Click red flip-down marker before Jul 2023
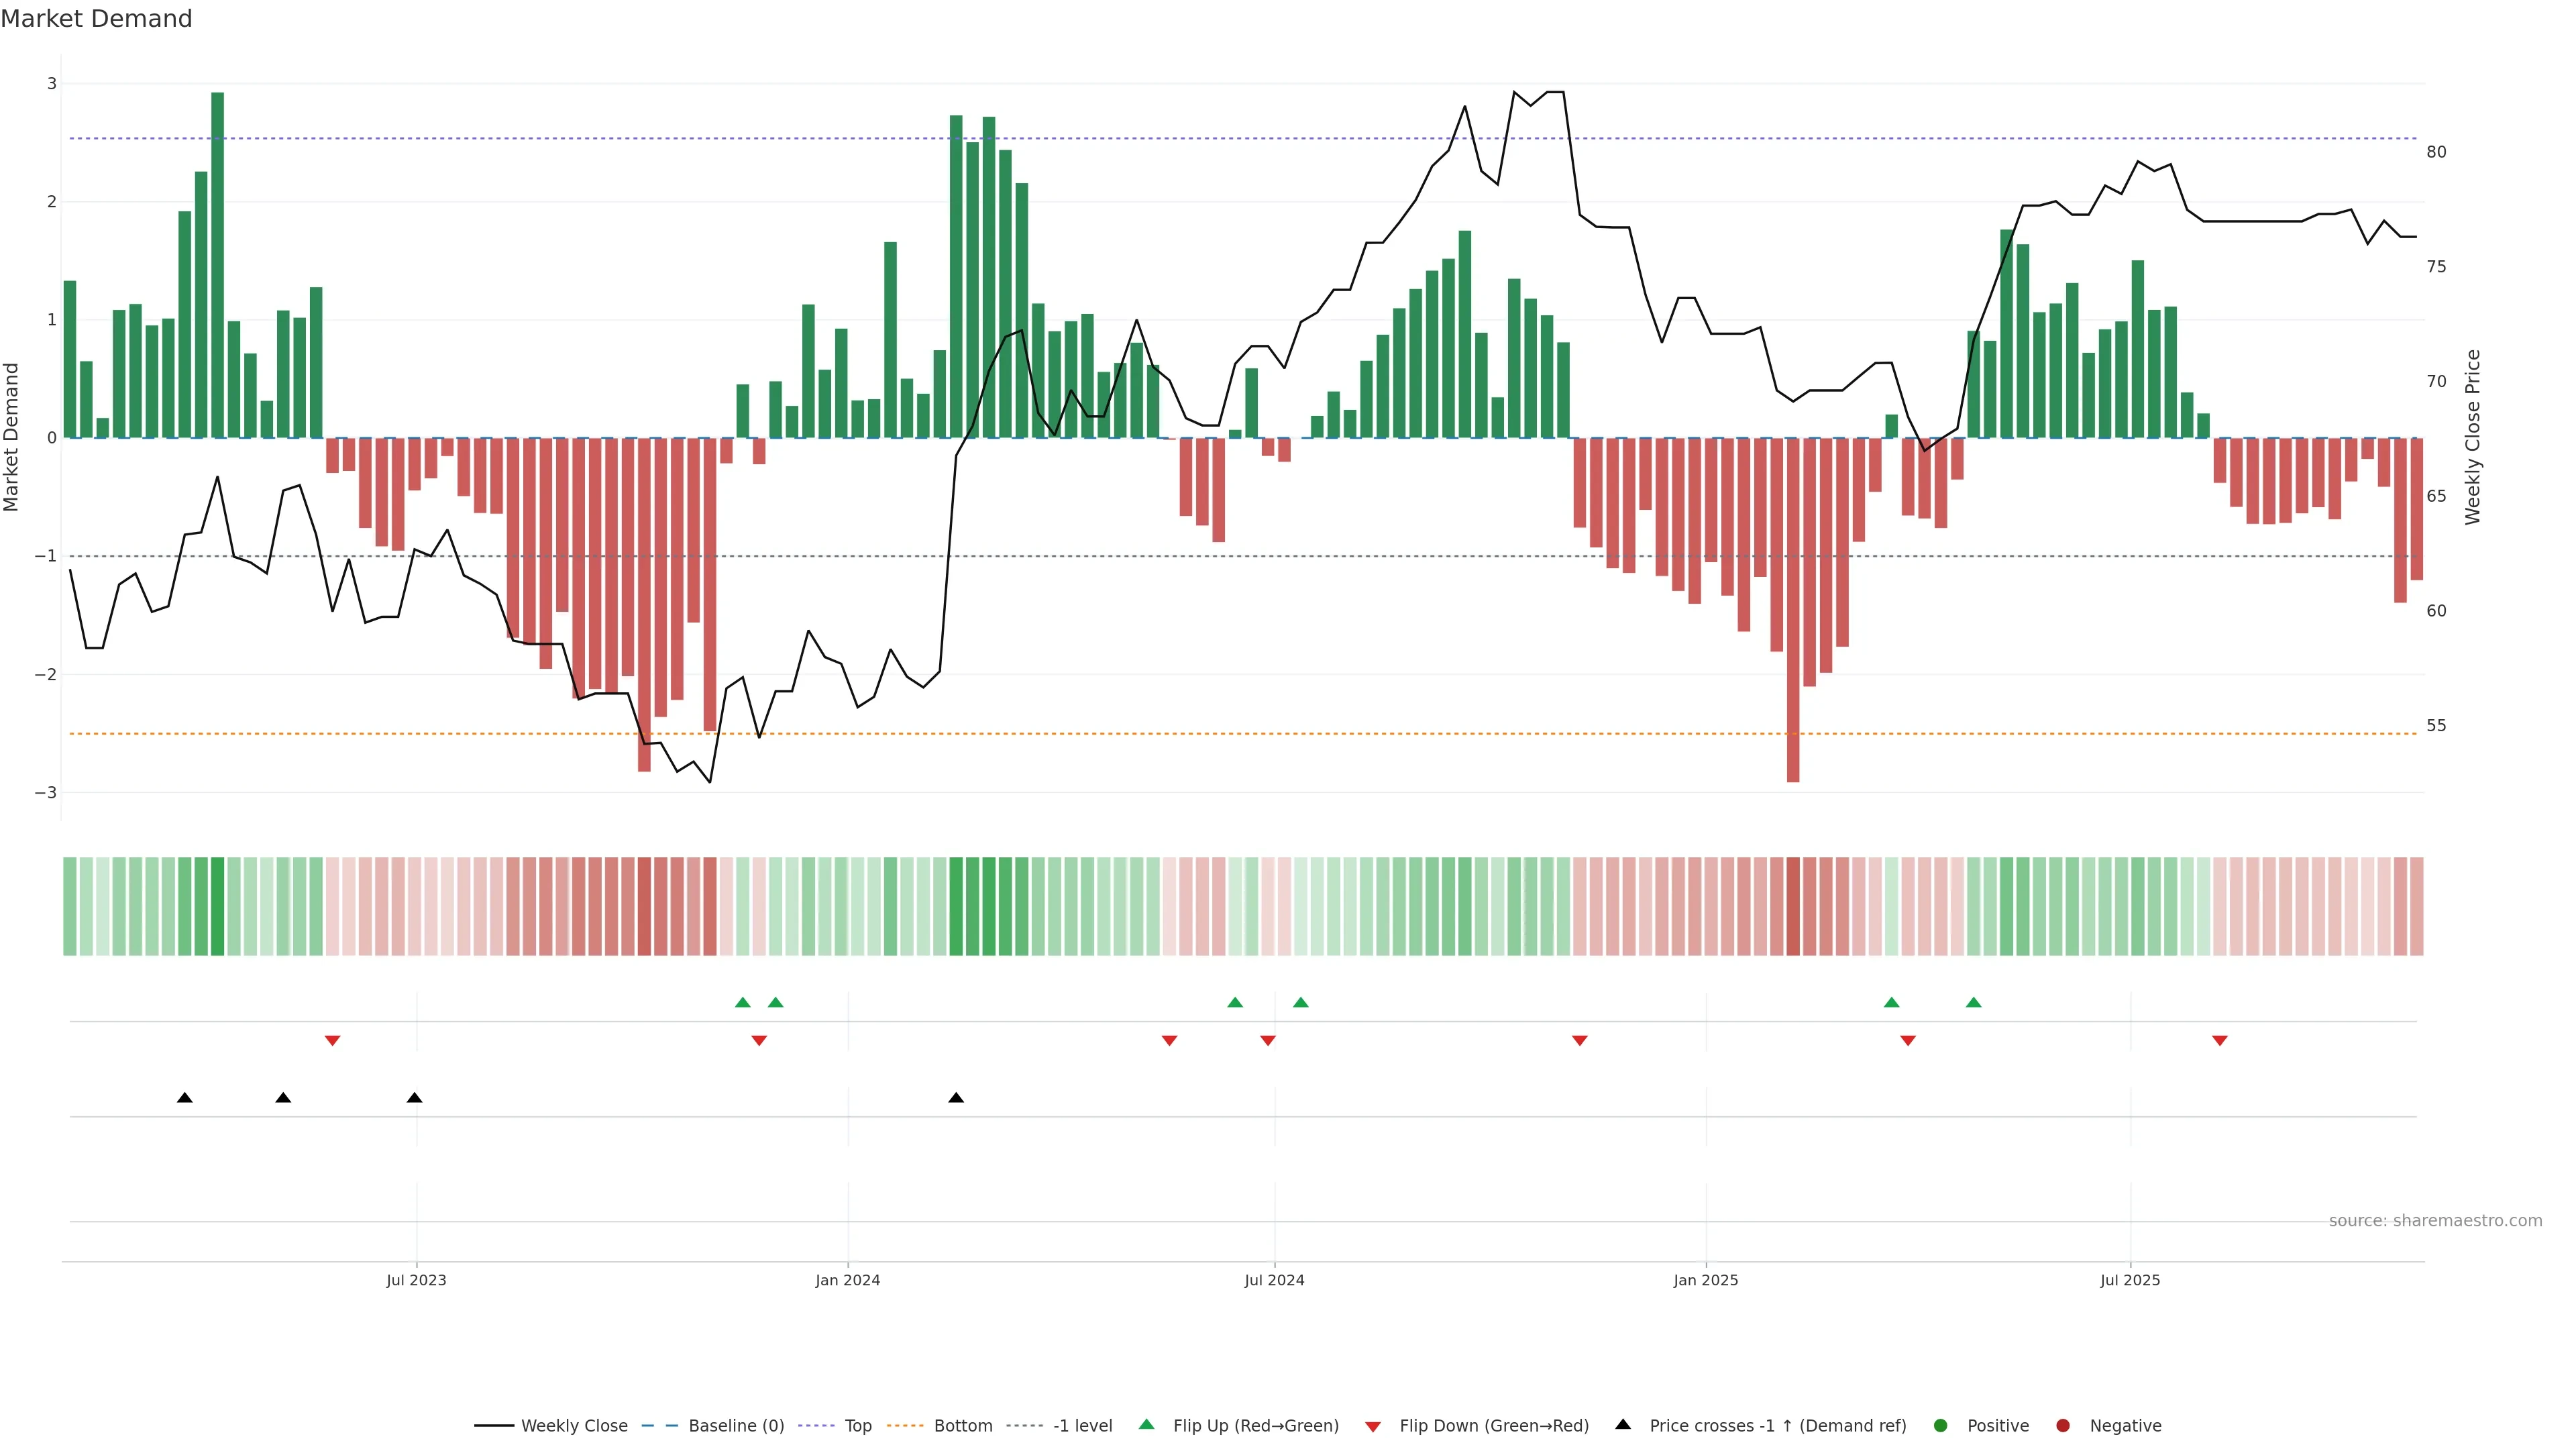Screen dimensions: 2576x1449 pos(333,1041)
